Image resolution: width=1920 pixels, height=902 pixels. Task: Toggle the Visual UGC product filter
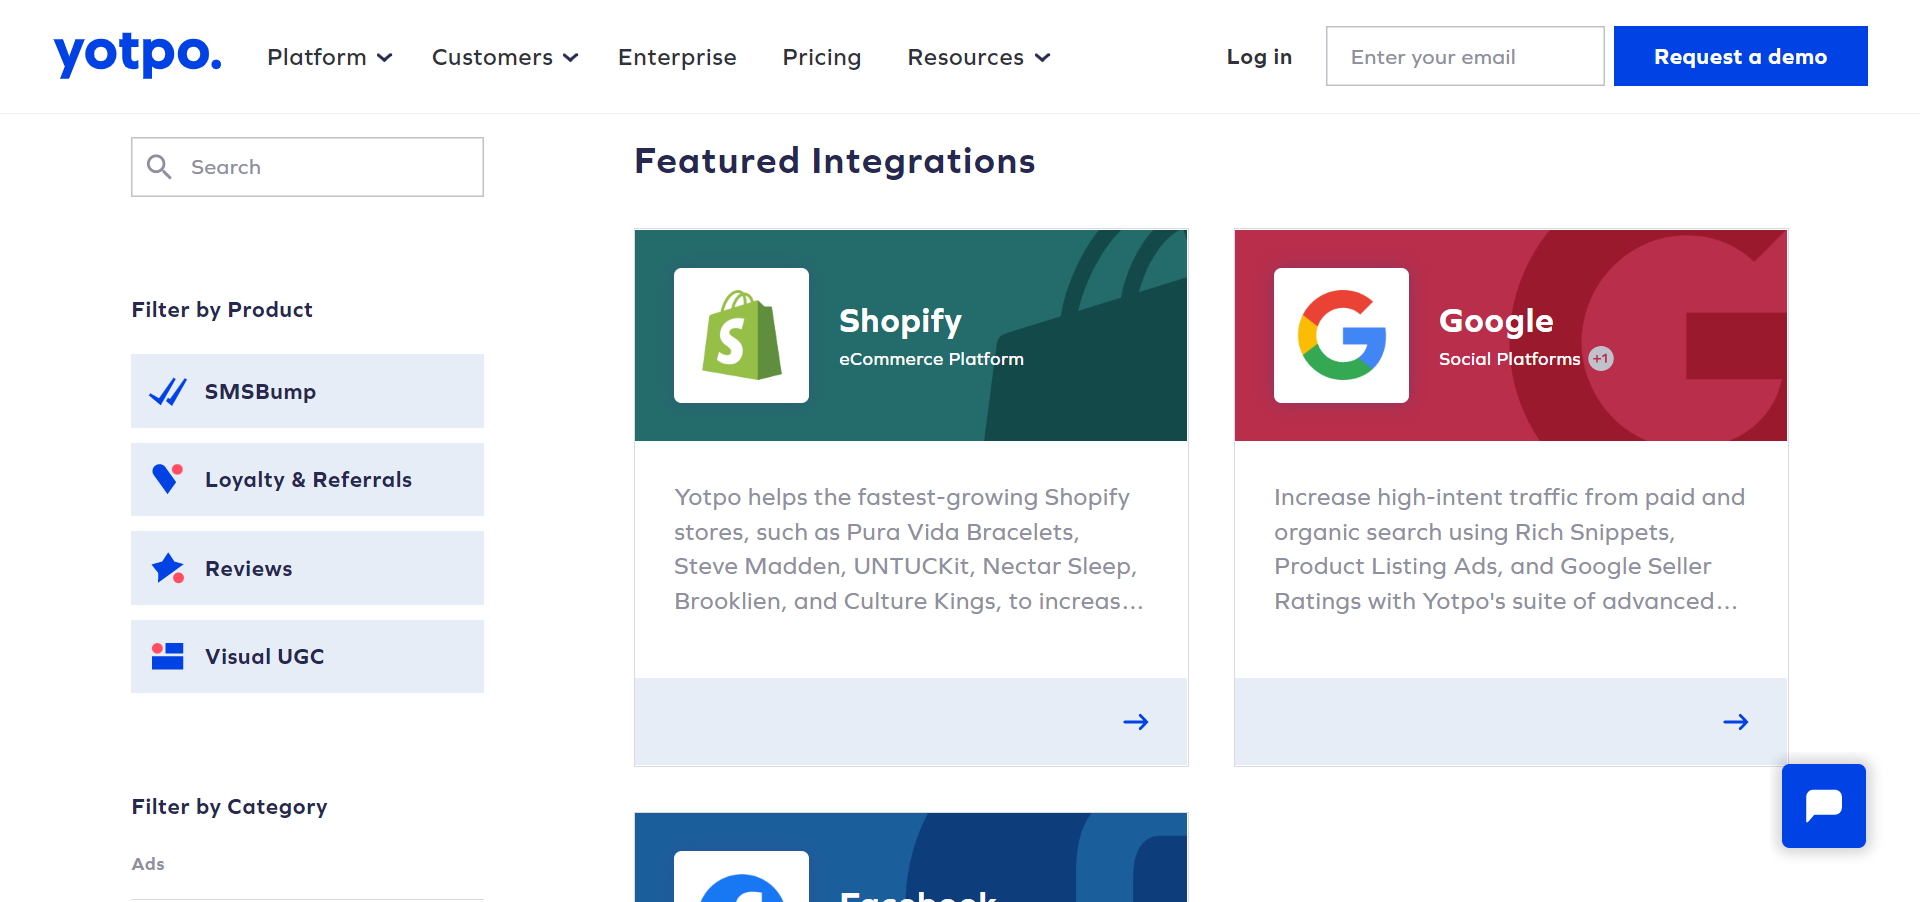pos(264,656)
